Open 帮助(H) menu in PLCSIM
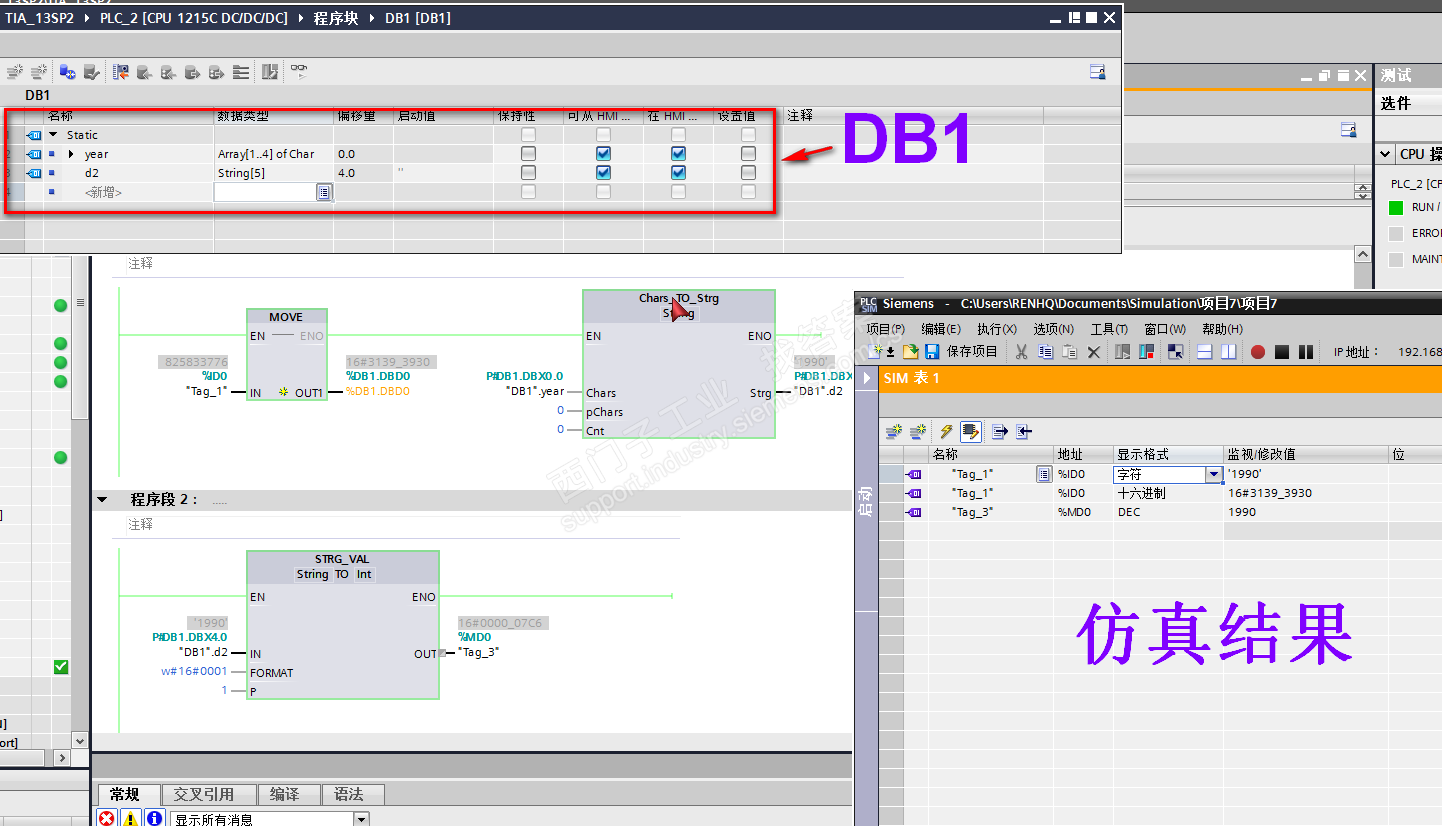The height and width of the screenshot is (826, 1442). [1222, 329]
